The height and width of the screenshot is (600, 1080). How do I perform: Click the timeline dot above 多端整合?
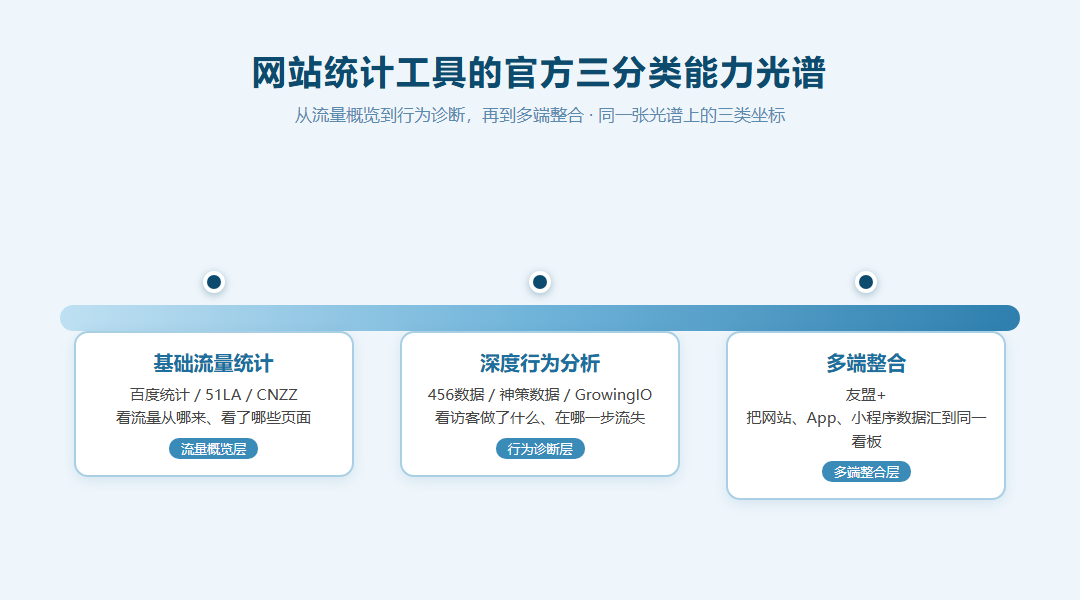pyautogui.click(x=866, y=282)
